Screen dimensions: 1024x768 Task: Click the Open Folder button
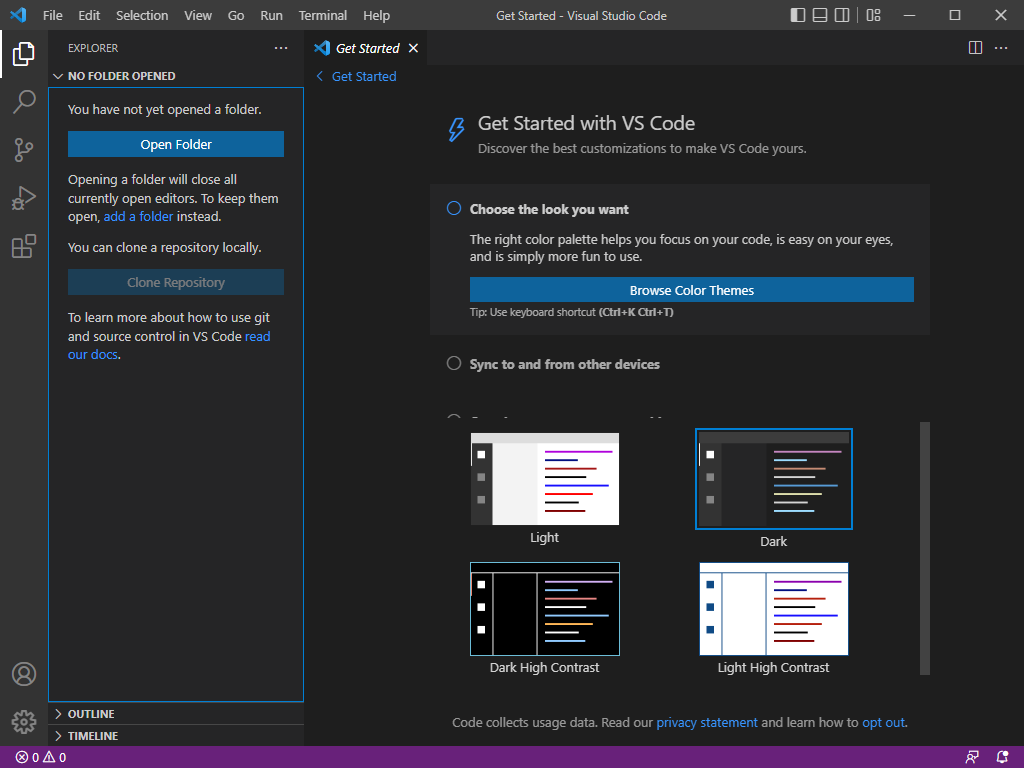click(x=176, y=144)
